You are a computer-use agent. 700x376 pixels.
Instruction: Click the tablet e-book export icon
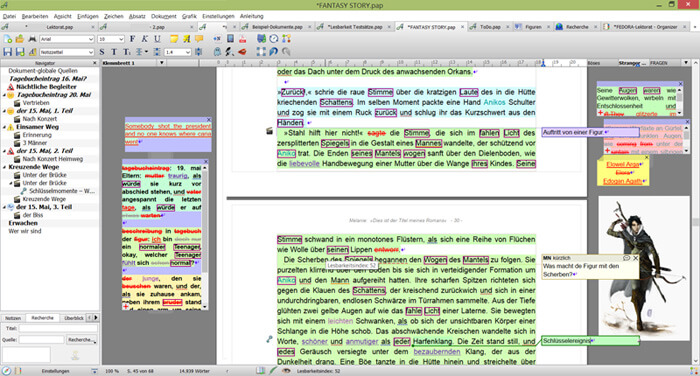click(x=230, y=39)
